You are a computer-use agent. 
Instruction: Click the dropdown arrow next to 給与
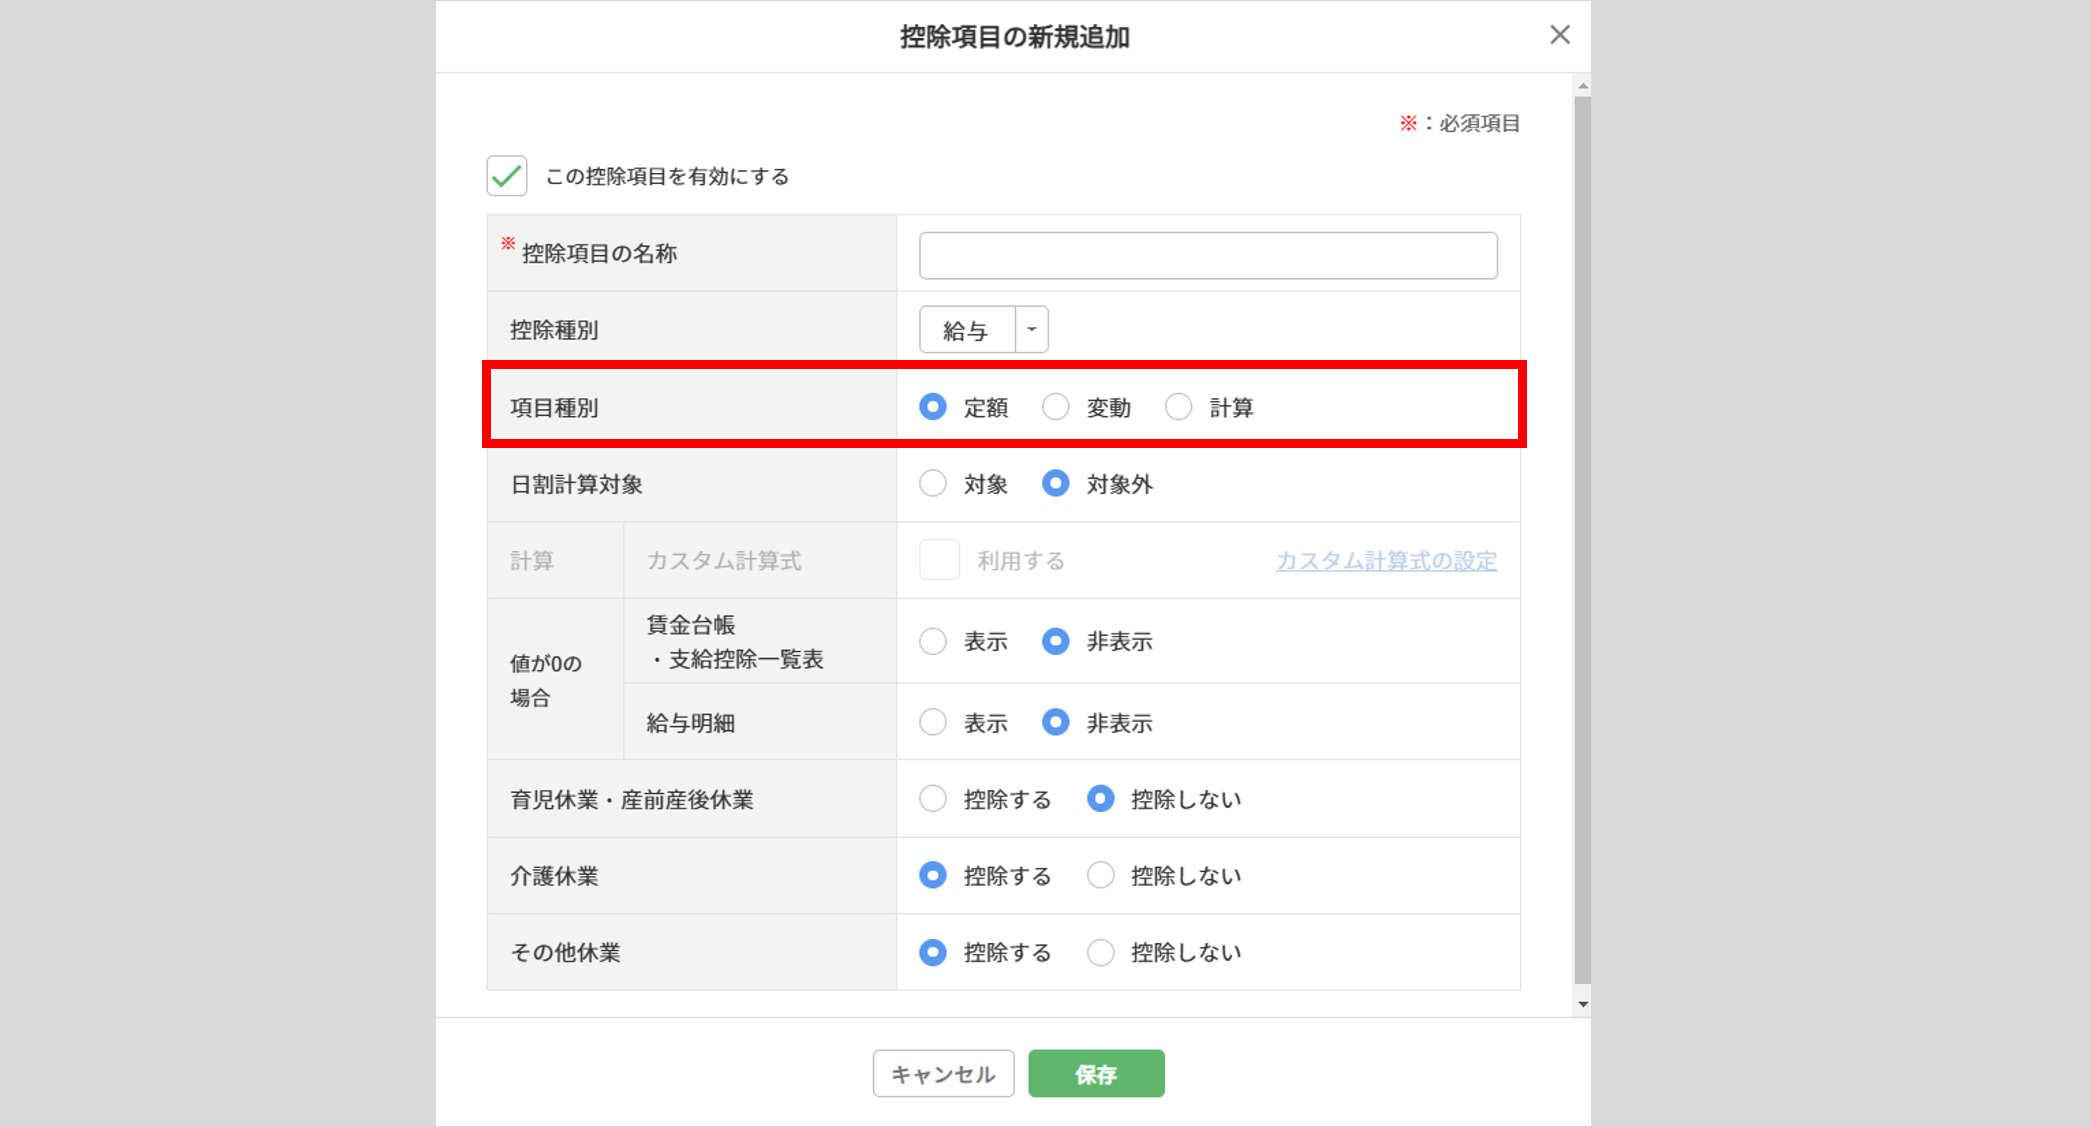coord(1031,330)
